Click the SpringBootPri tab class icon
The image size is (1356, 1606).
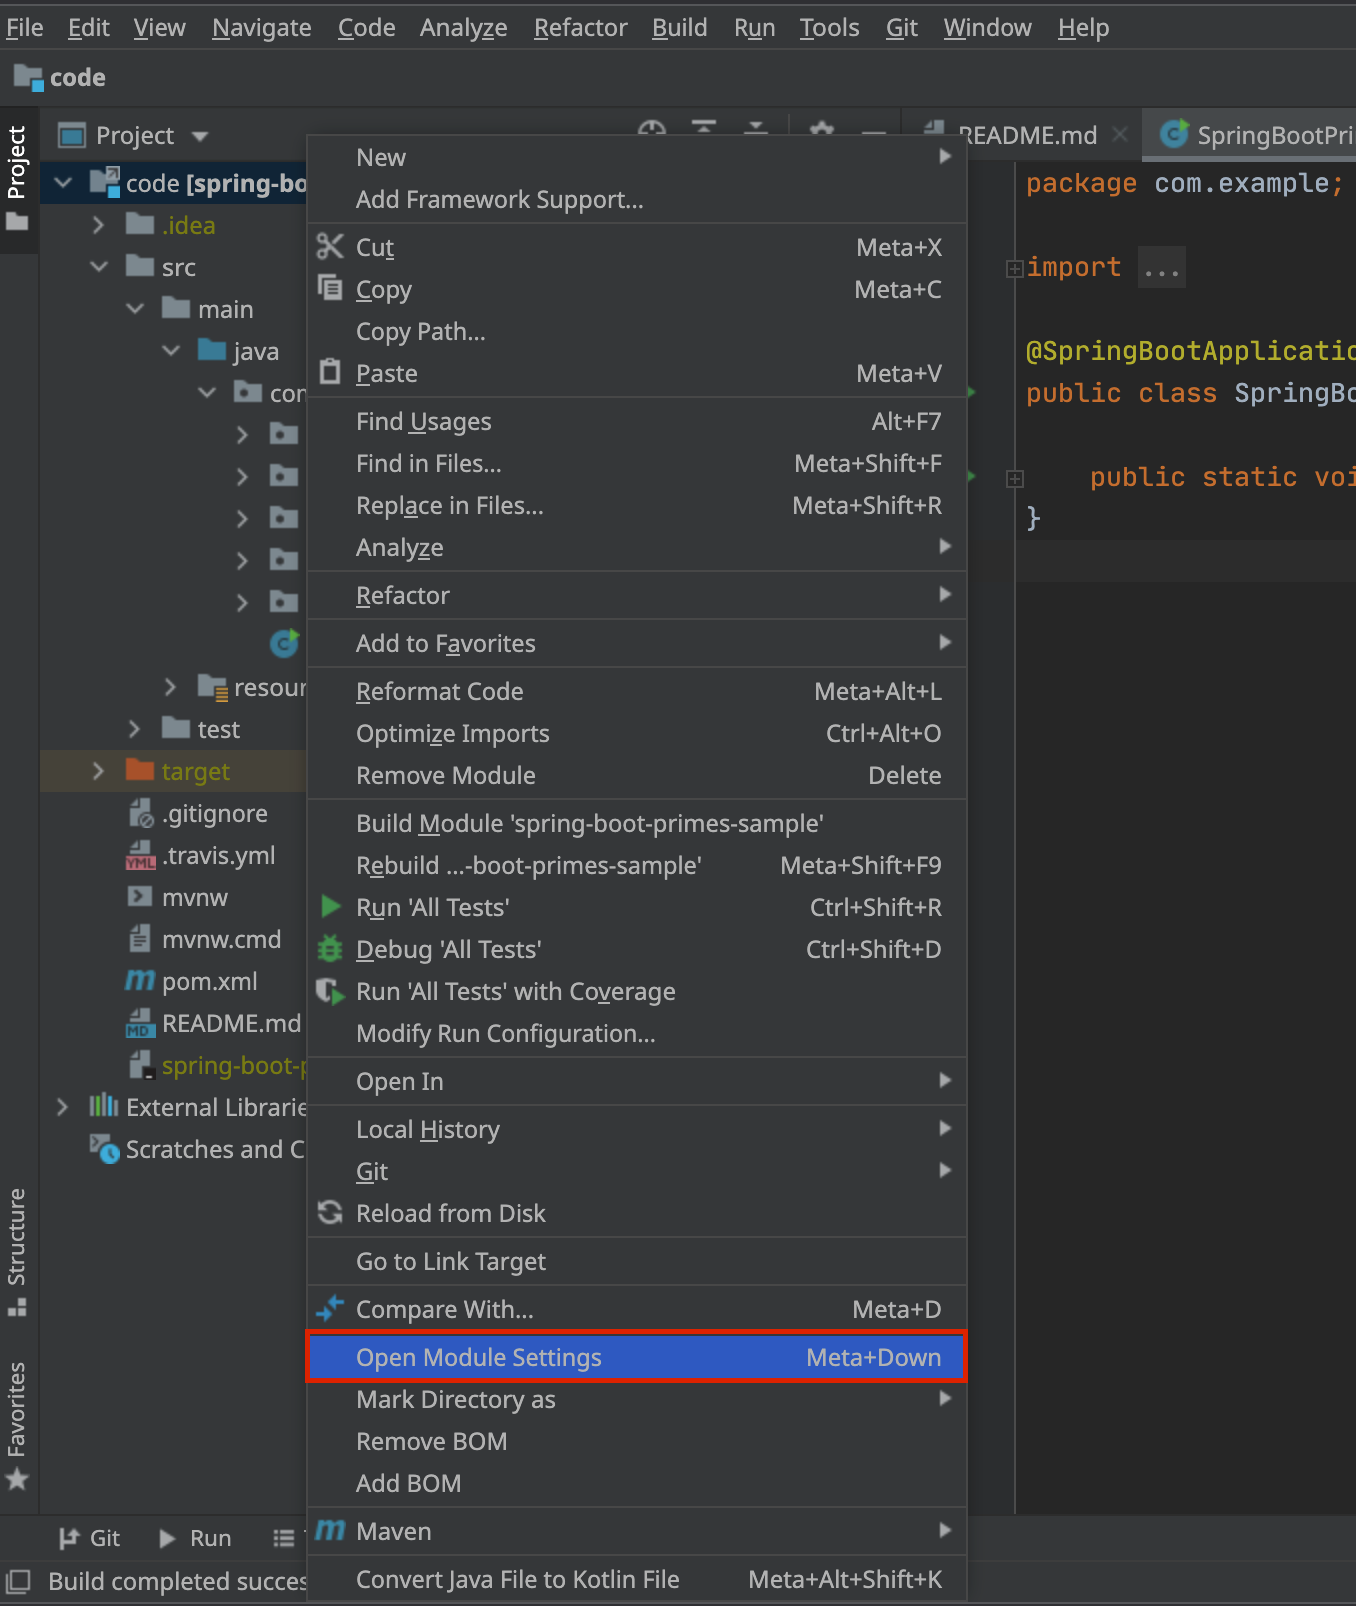point(1174,134)
